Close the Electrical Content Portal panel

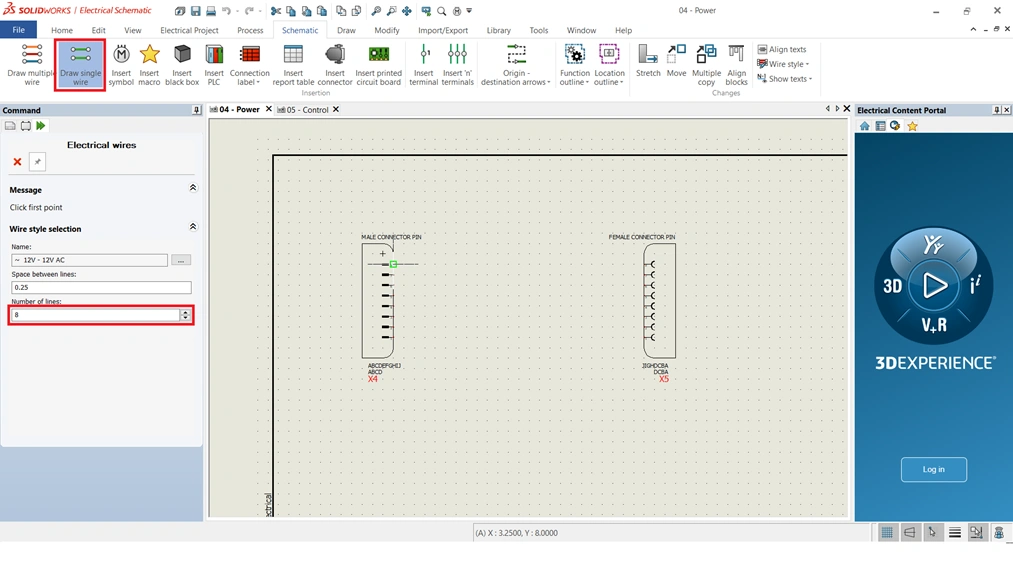tap(1007, 110)
